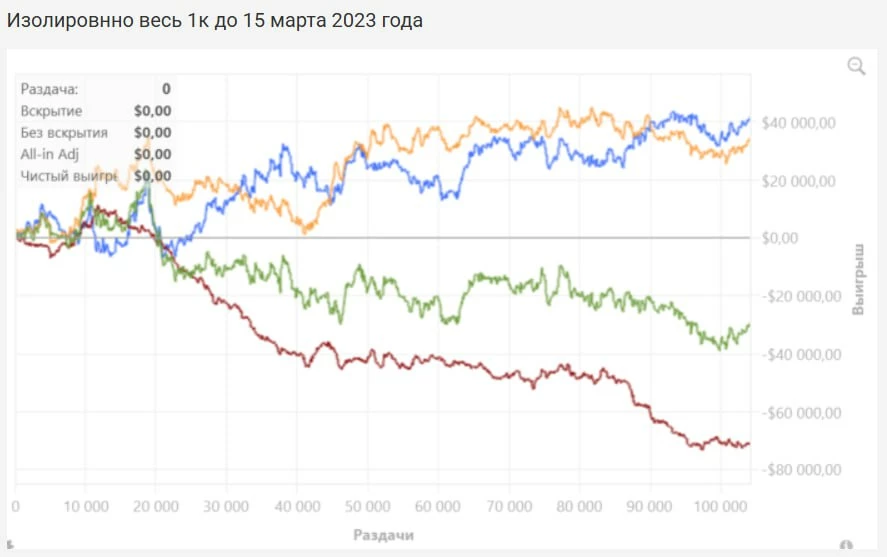Click the magnifier zoom icon on chart
The width and height of the screenshot is (887, 557).
(x=856, y=66)
